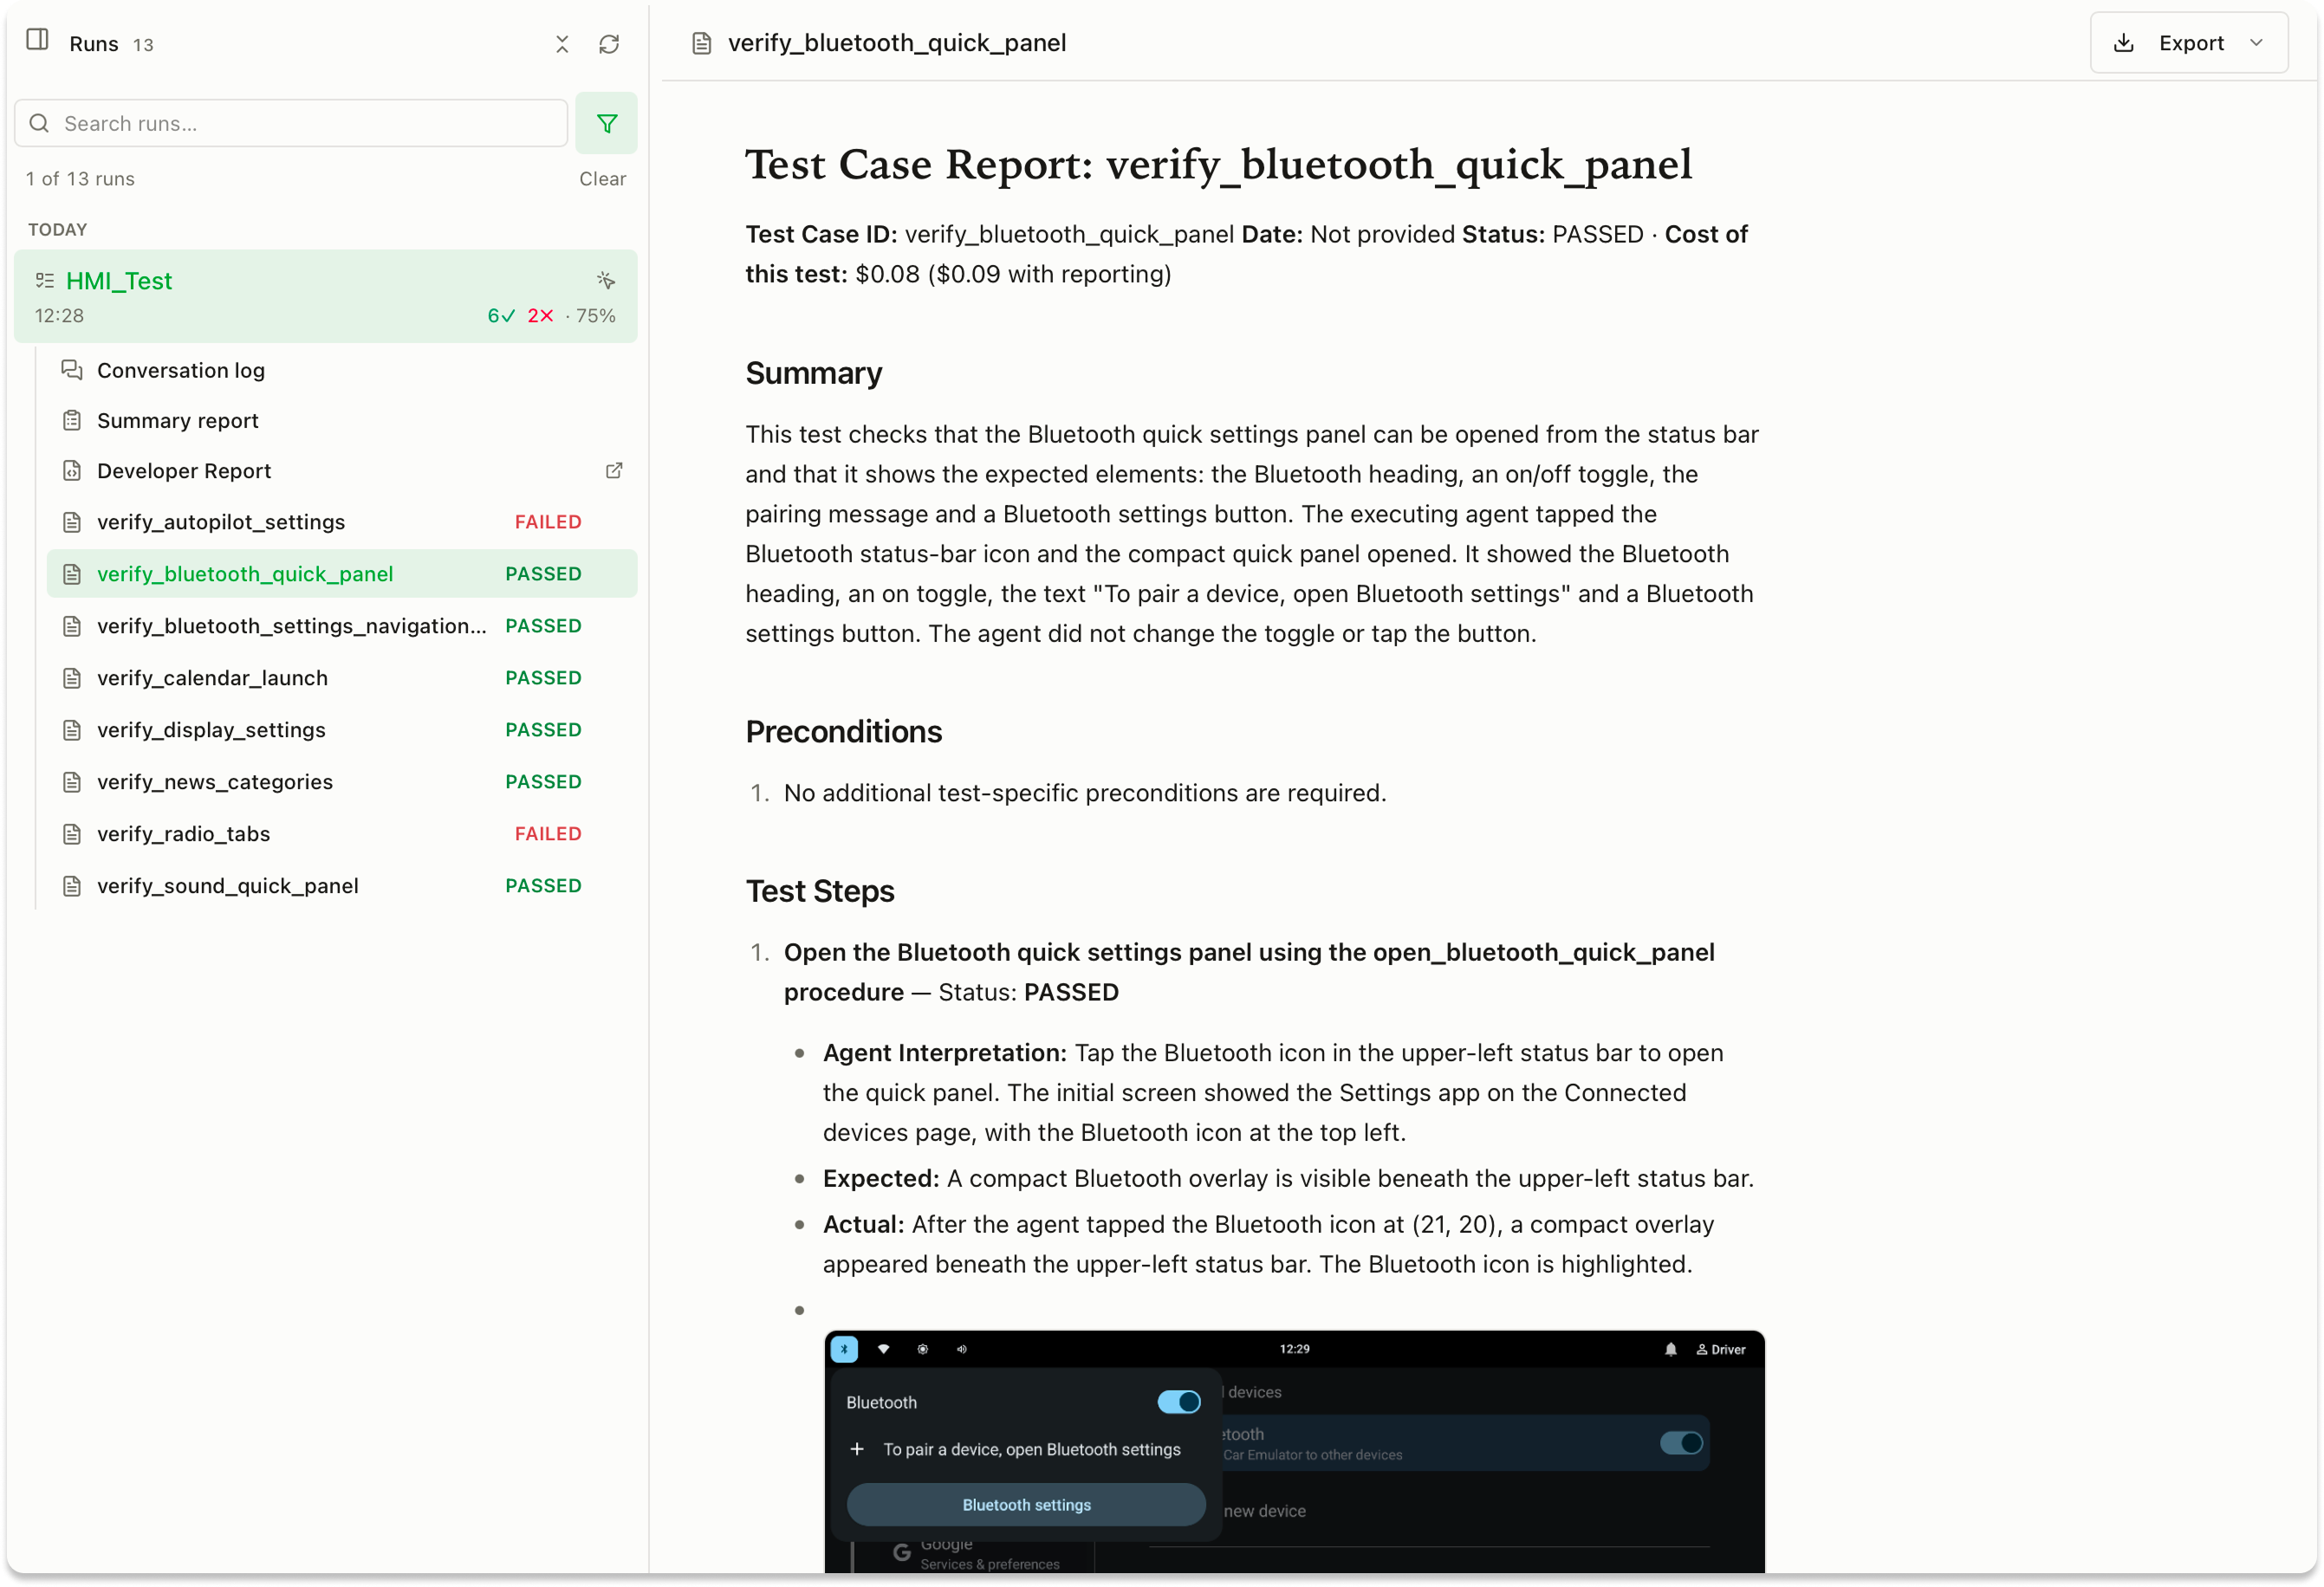The width and height of the screenshot is (2324, 1587).
Task: Click the magnifier icon in search
Action: (x=40, y=123)
